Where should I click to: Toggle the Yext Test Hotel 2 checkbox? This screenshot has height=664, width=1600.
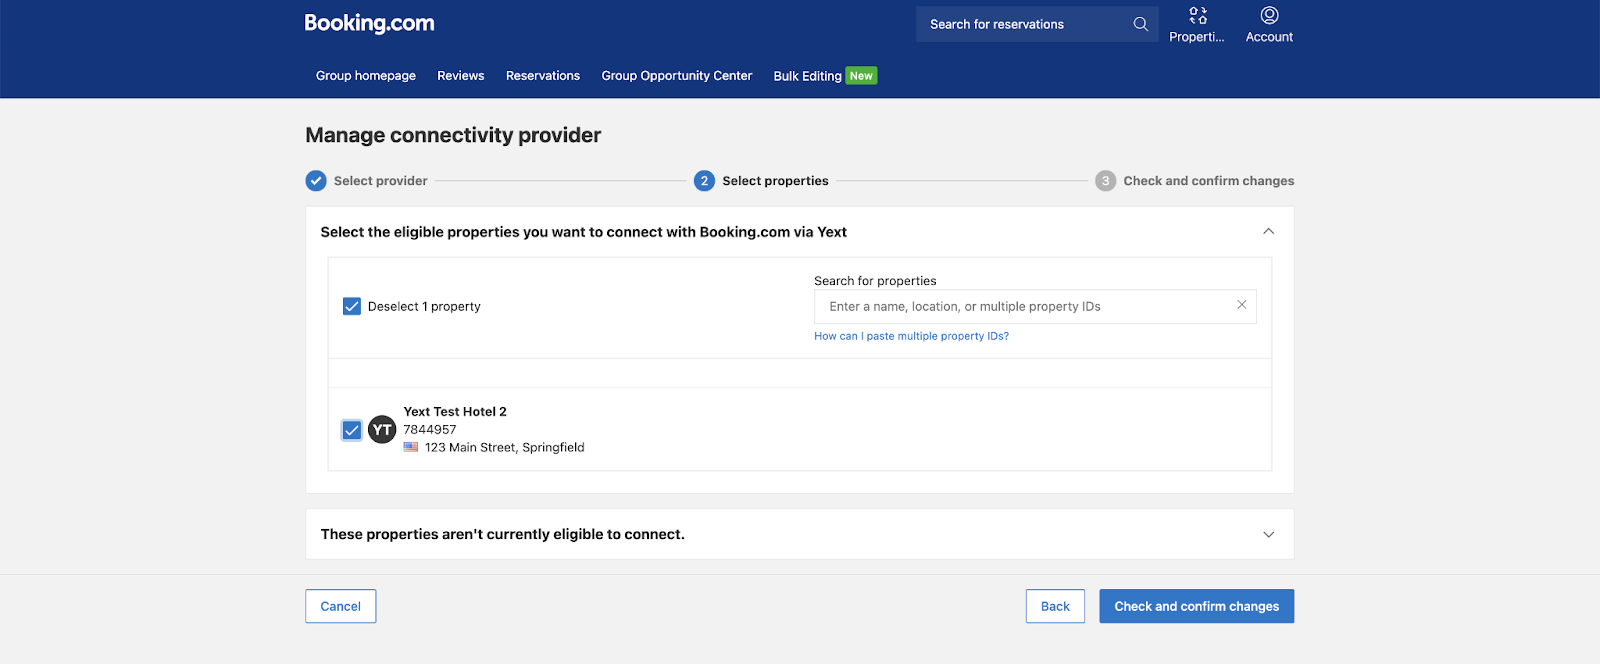pyautogui.click(x=352, y=430)
